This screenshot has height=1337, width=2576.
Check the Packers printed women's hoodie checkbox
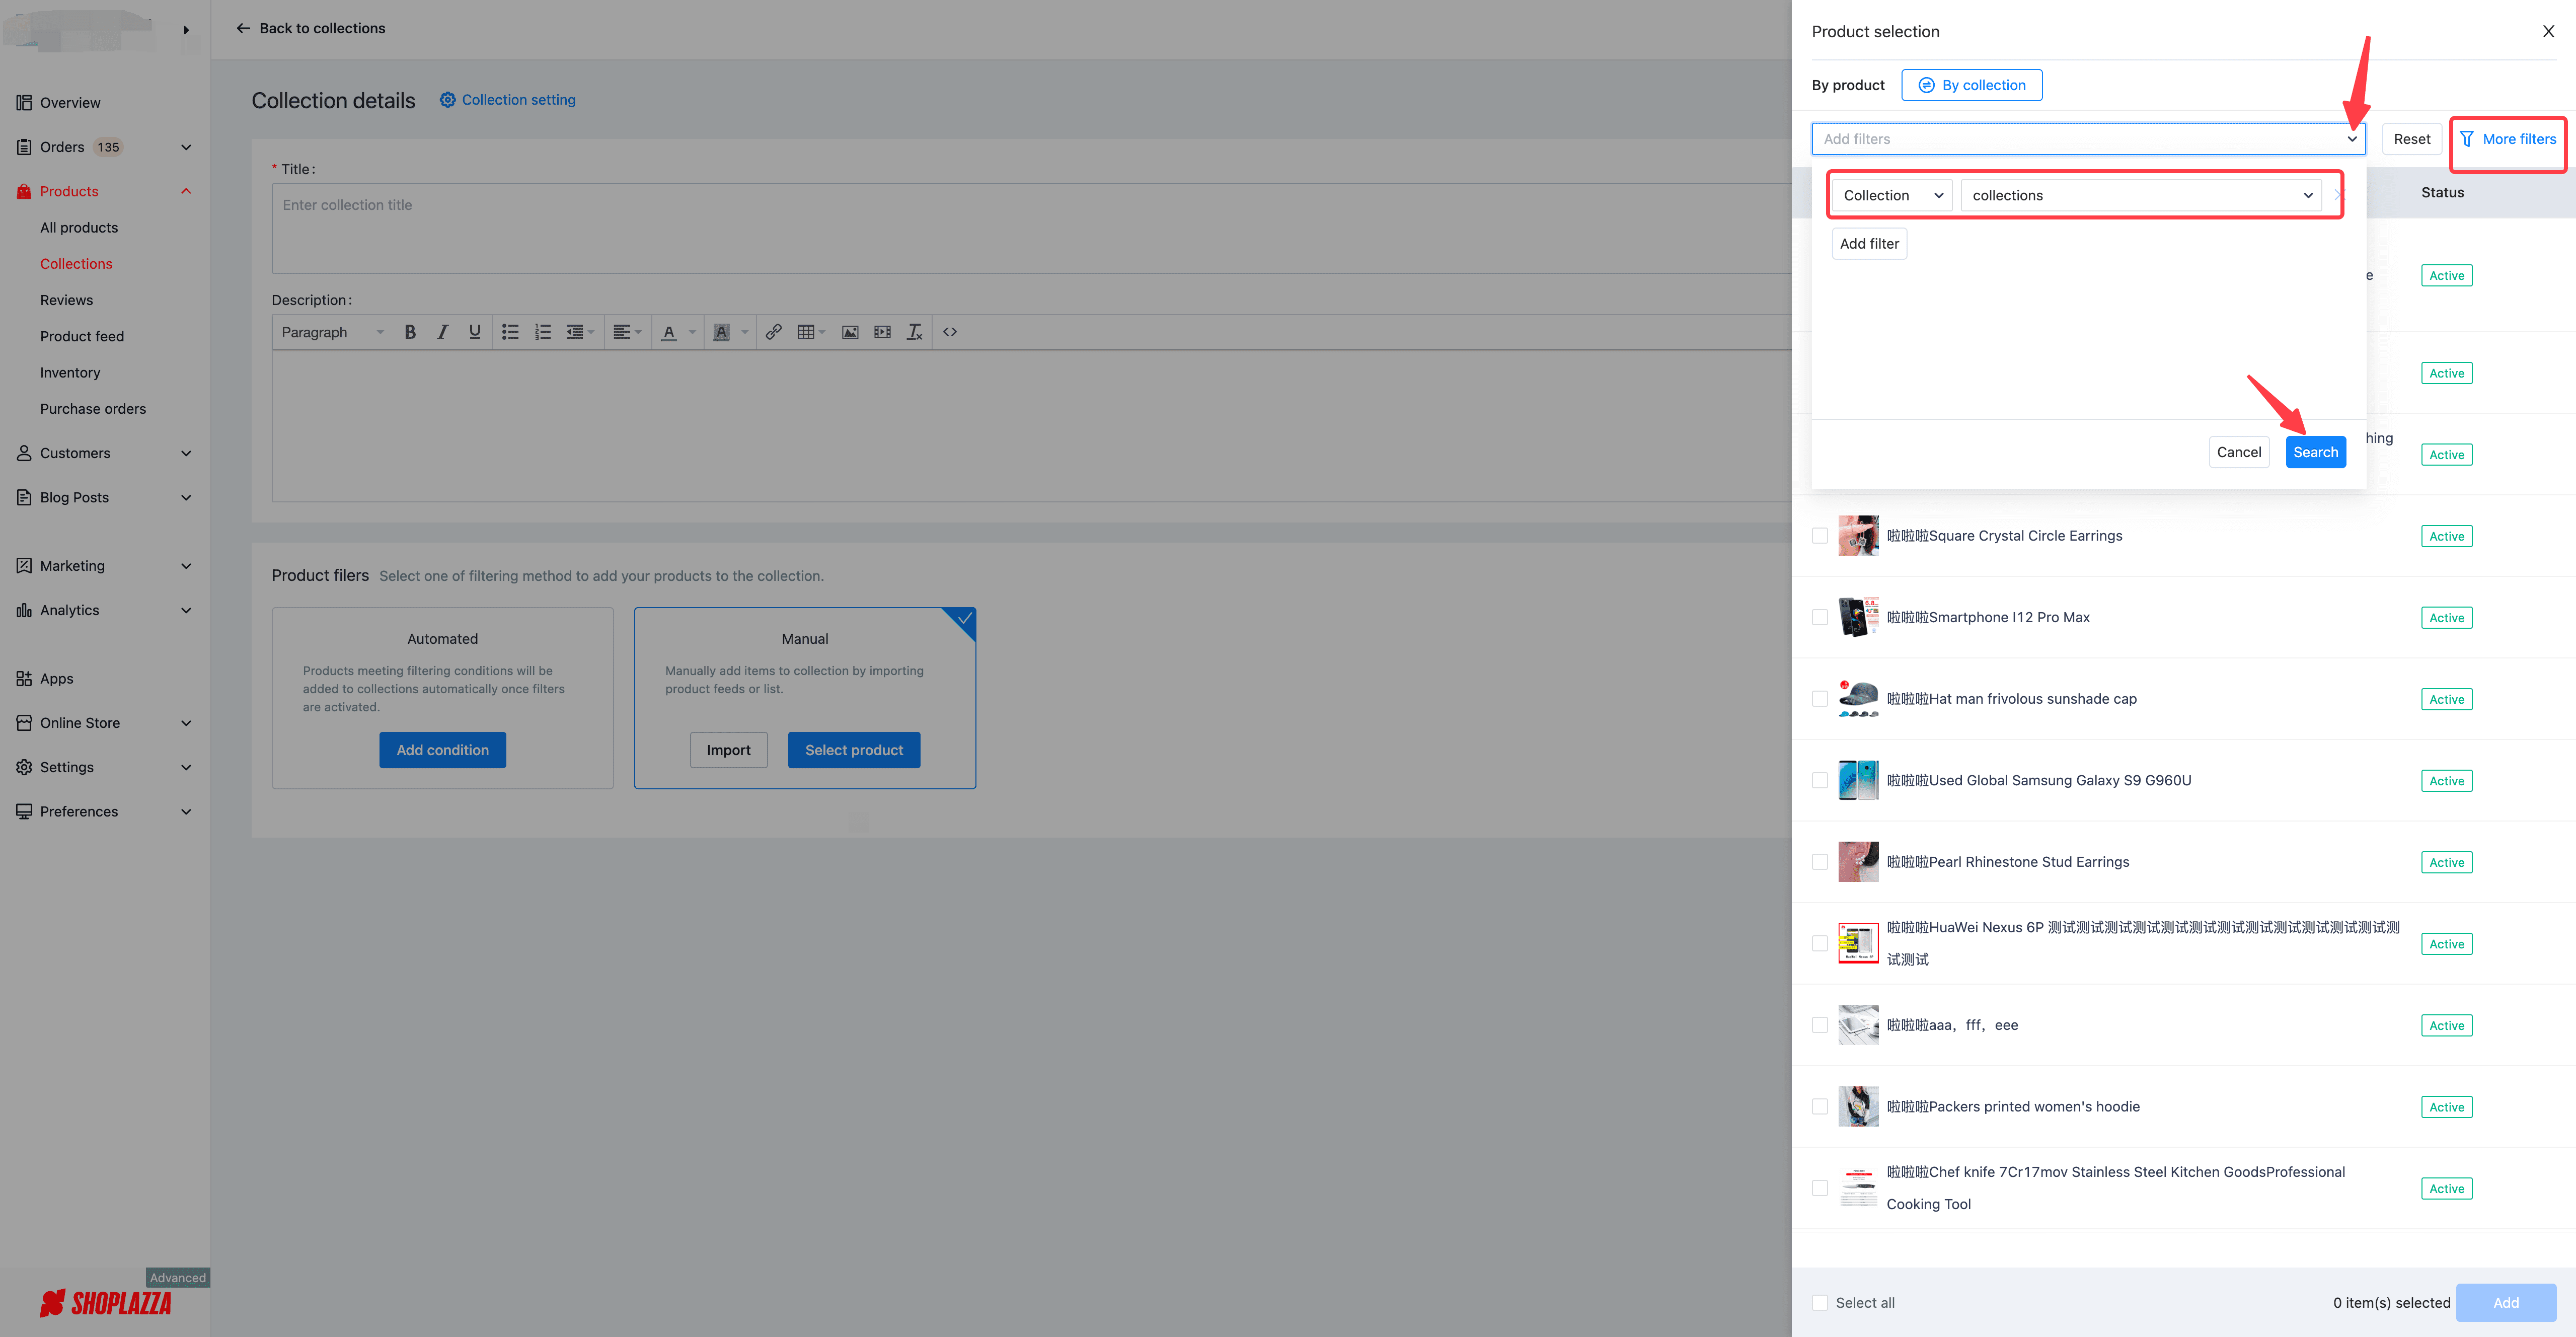pos(1820,1107)
